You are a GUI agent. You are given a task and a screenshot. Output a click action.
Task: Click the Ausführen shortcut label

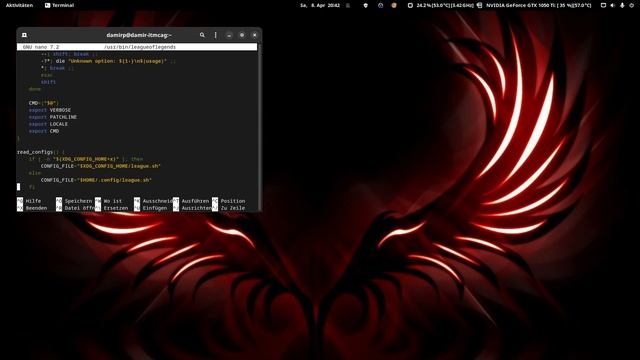195,201
